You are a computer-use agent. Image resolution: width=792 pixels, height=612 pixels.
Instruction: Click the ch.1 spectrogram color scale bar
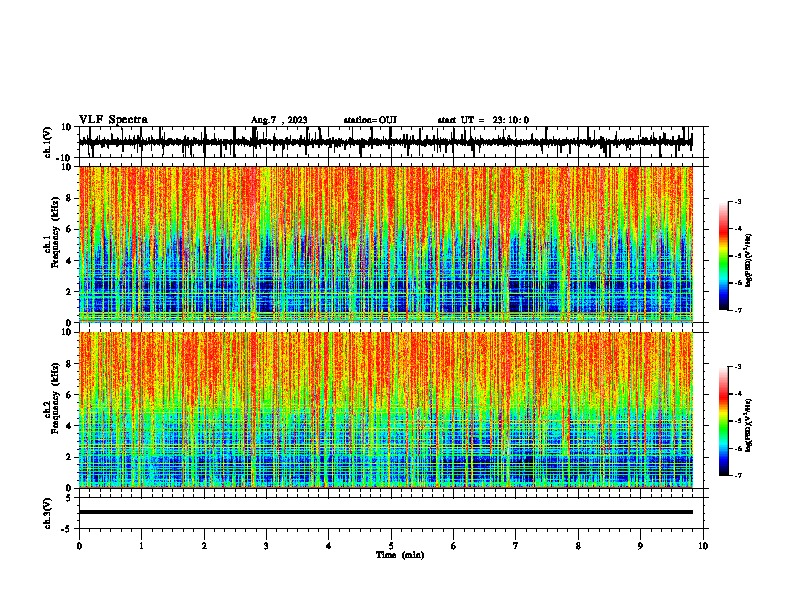724,256
